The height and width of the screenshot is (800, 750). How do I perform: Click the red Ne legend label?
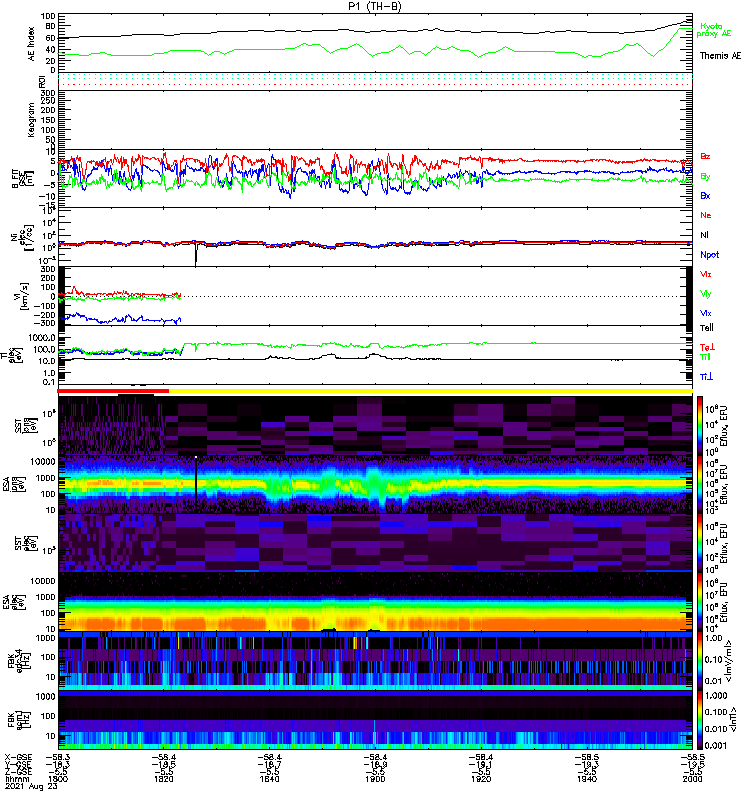pyautogui.click(x=706, y=215)
